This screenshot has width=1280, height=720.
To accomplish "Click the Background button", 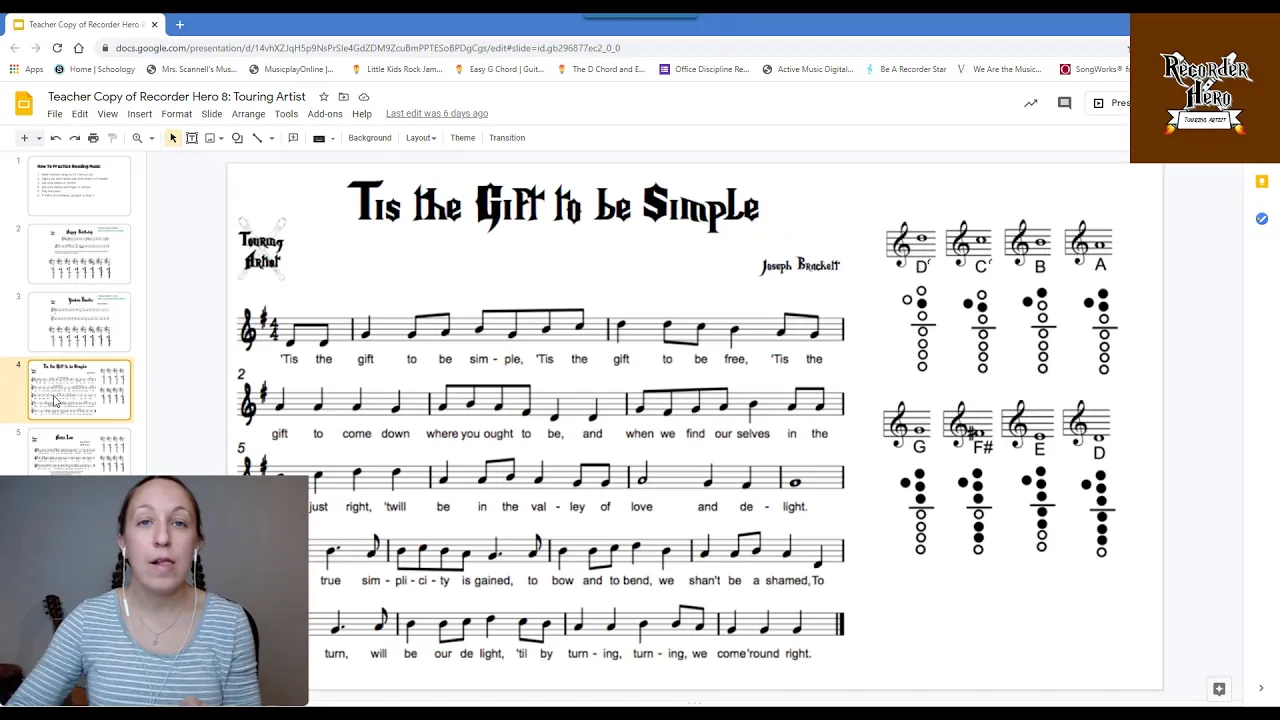I will click(x=370, y=138).
